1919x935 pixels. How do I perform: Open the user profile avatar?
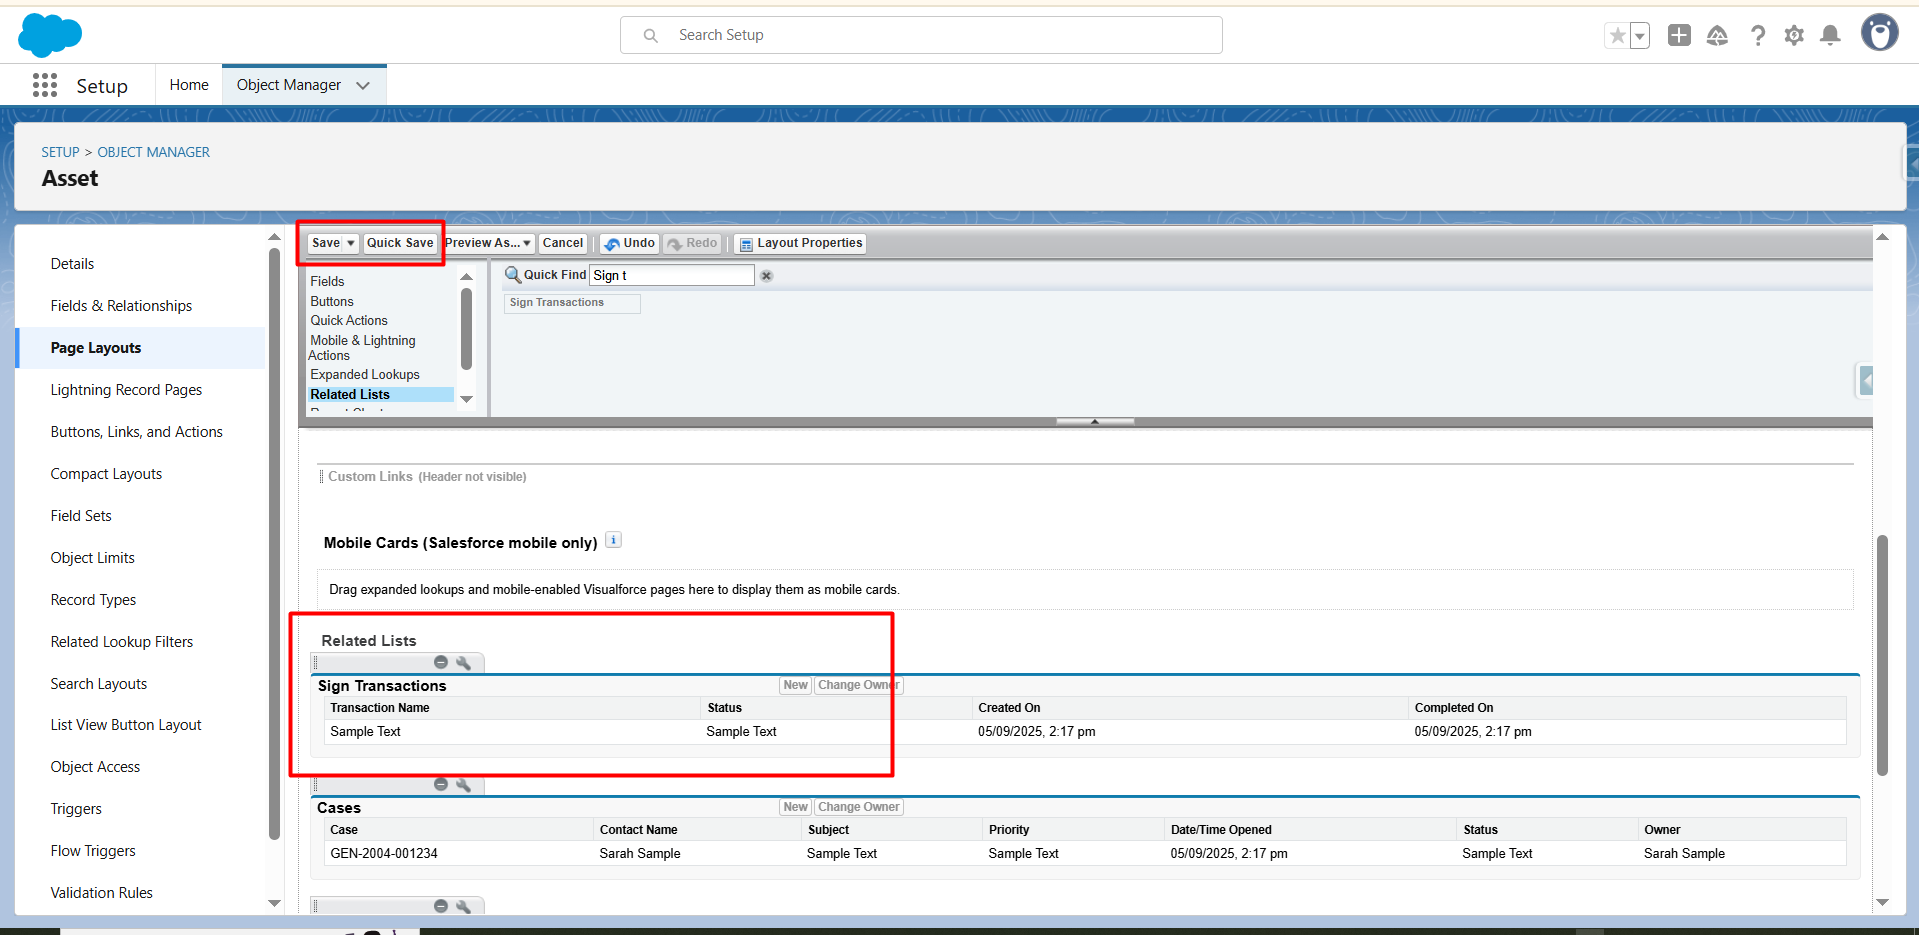tap(1879, 33)
